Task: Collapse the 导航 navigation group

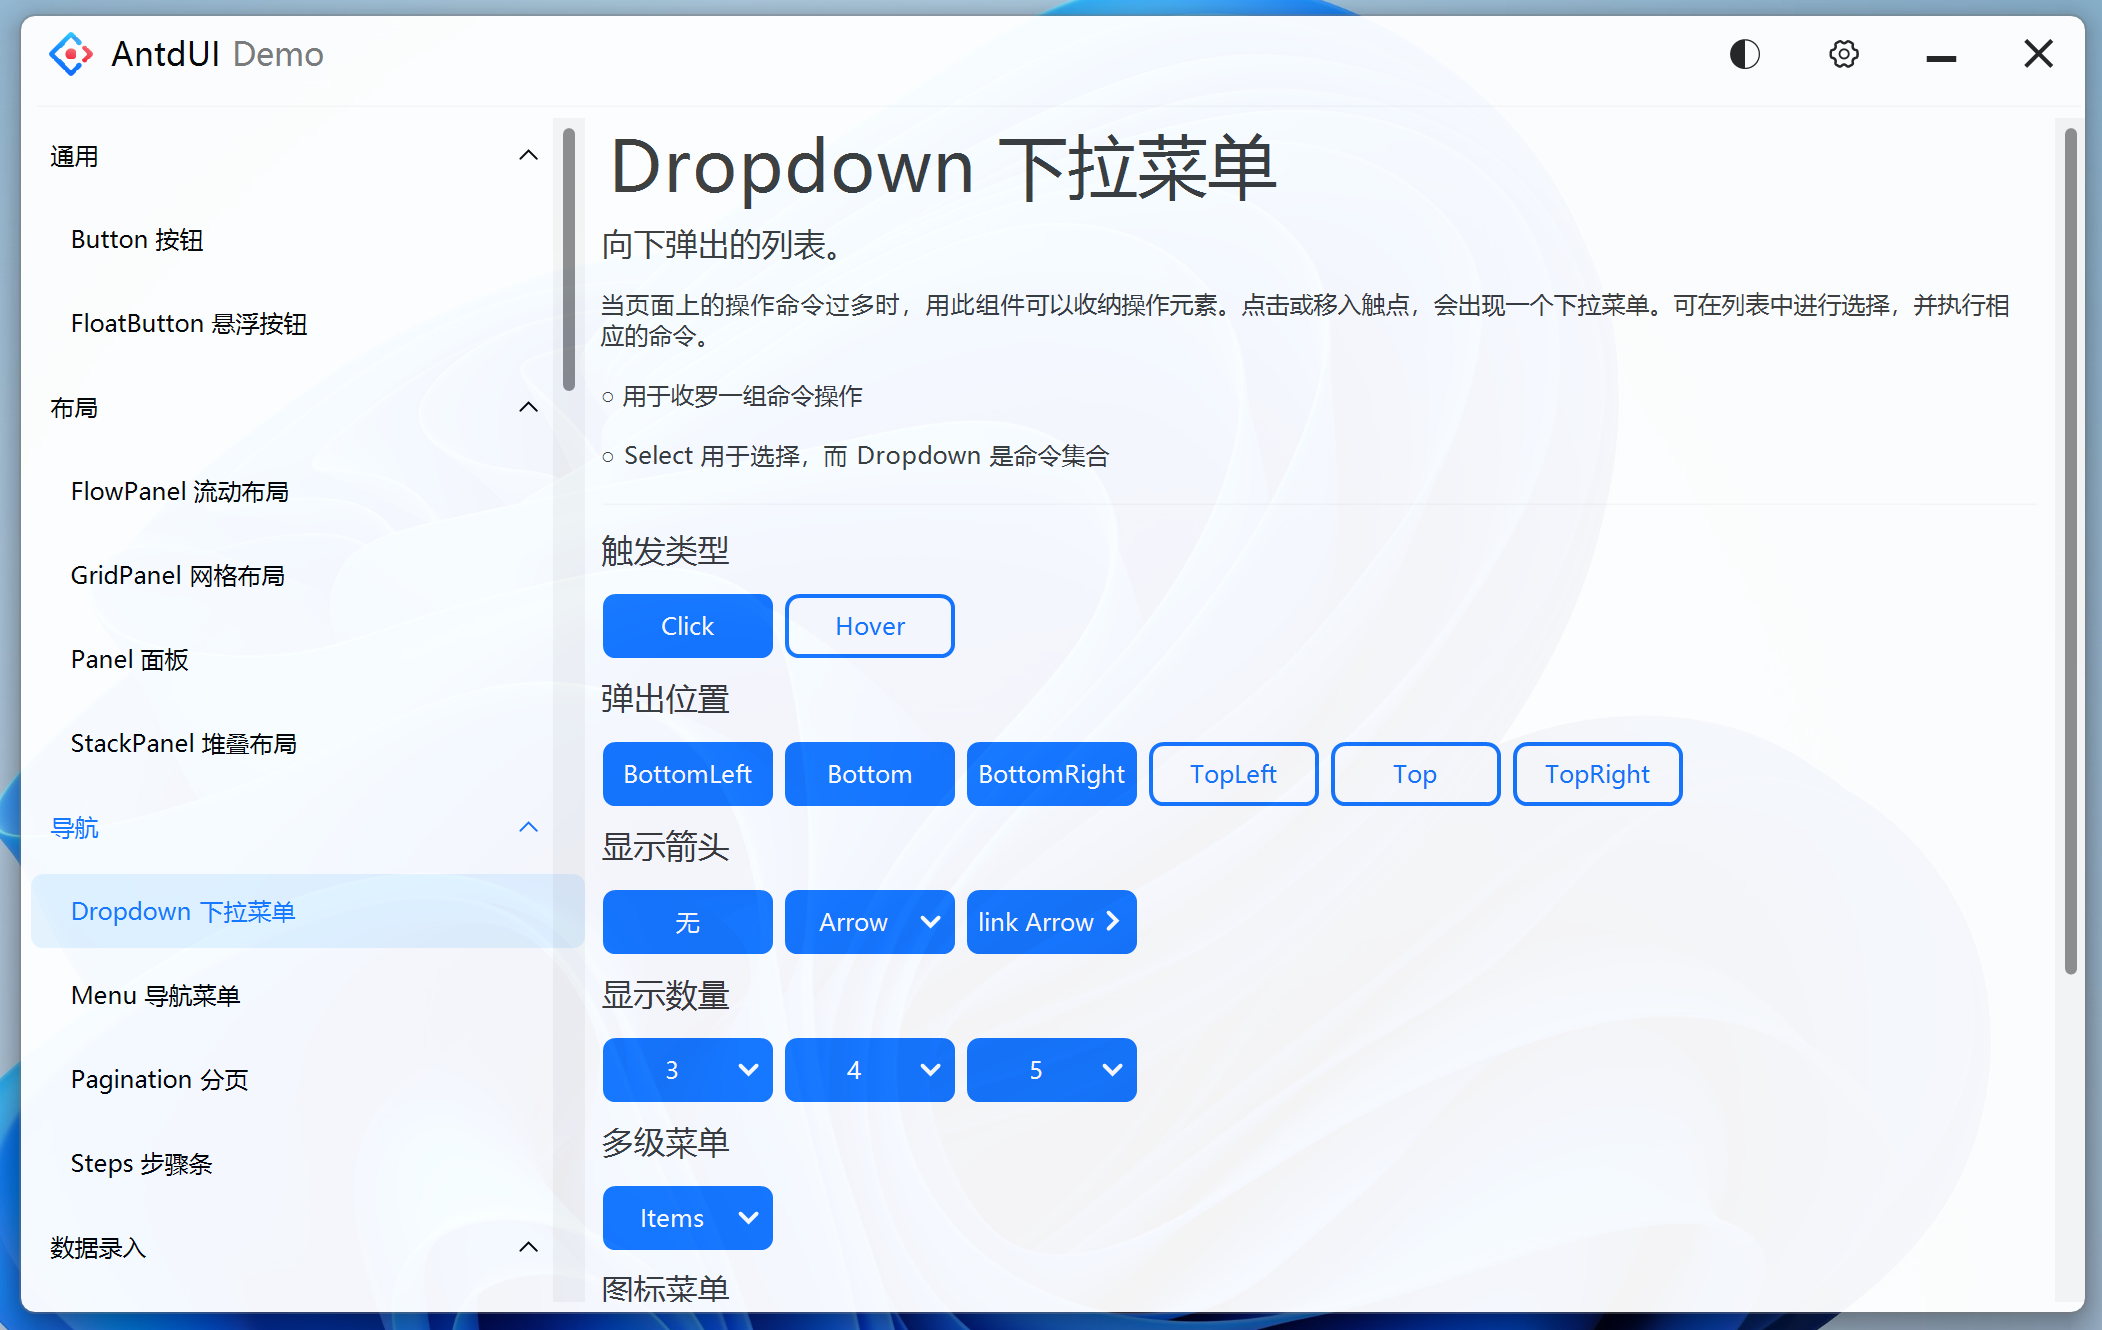Action: [x=528, y=828]
